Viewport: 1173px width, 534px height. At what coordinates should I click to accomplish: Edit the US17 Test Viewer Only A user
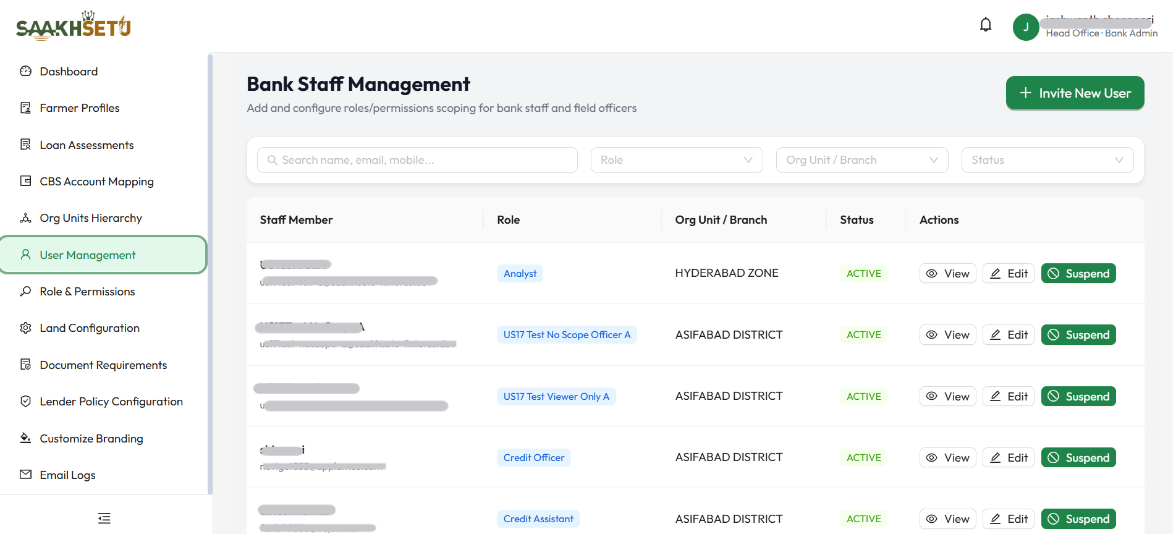pyautogui.click(x=1008, y=396)
